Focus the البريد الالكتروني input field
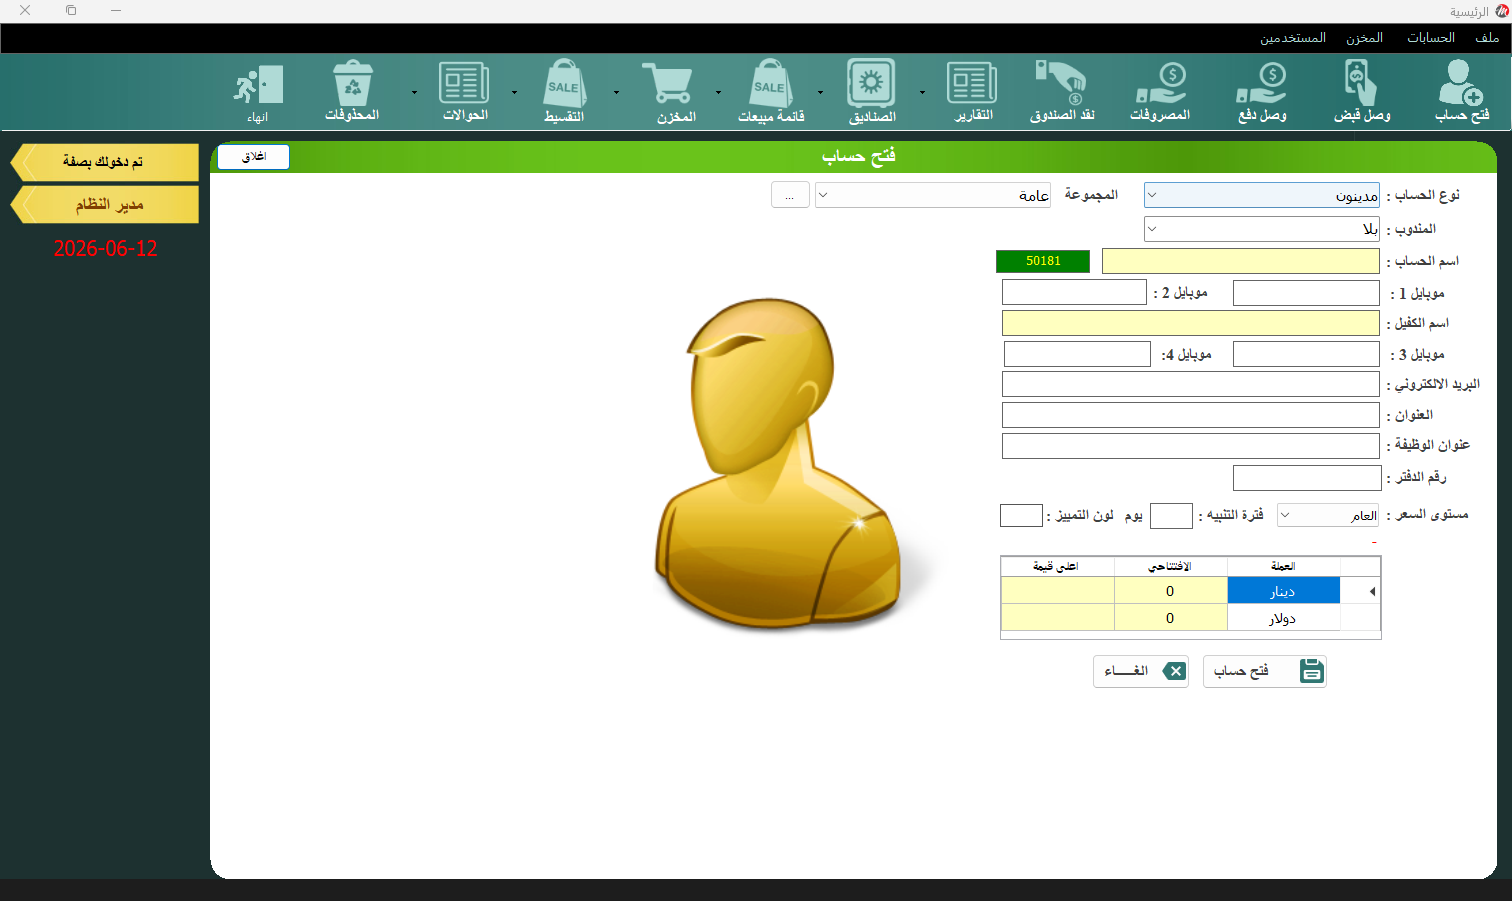The width and height of the screenshot is (1512, 901). point(1191,384)
